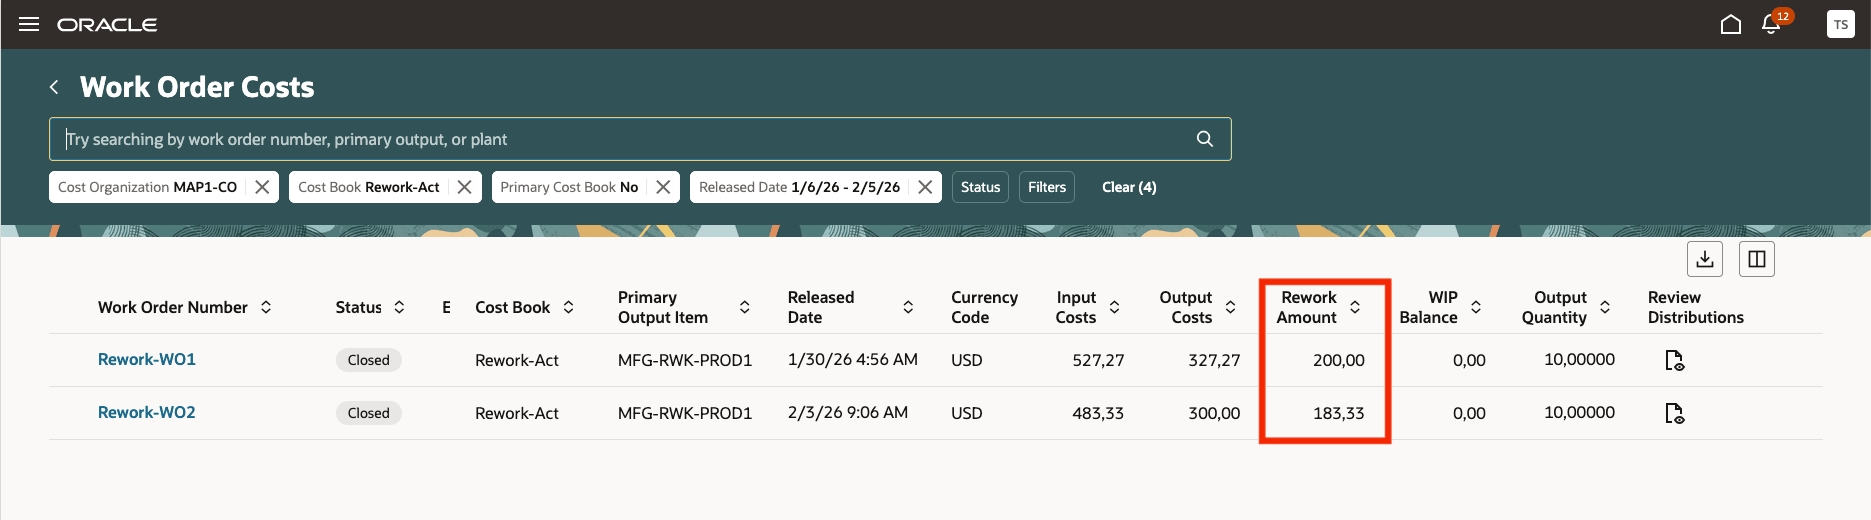Open the Rework-WO1 work order link
The height and width of the screenshot is (520, 1871).
[x=147, y=359]
